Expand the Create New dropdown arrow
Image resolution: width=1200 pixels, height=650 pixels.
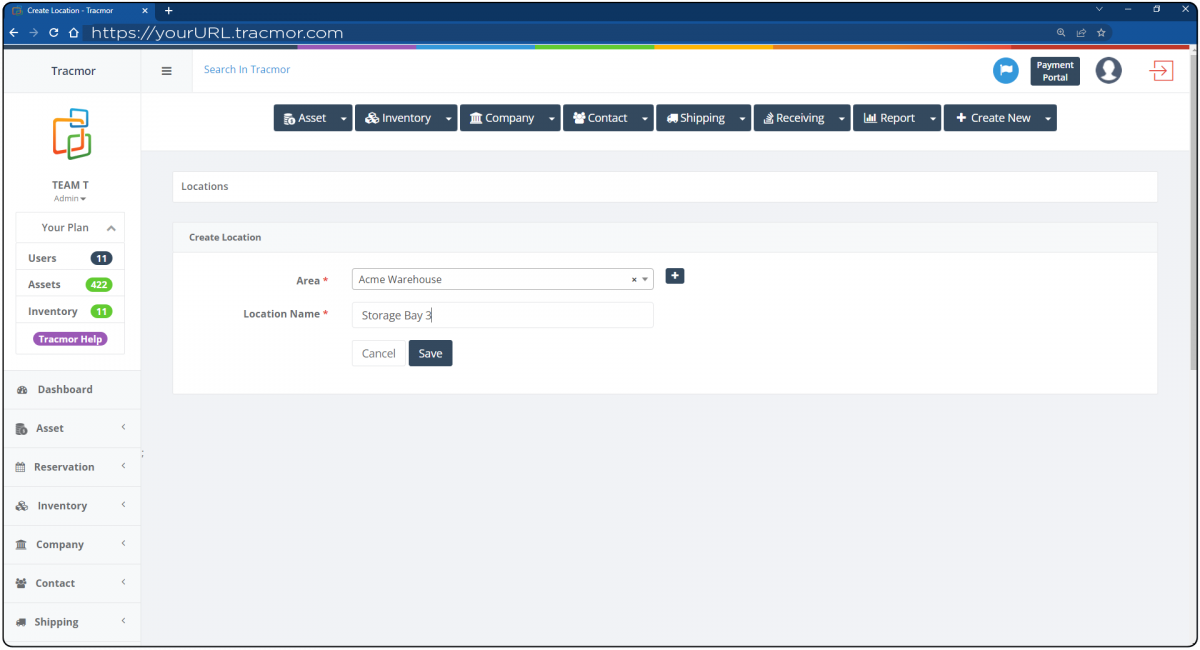1047,117
